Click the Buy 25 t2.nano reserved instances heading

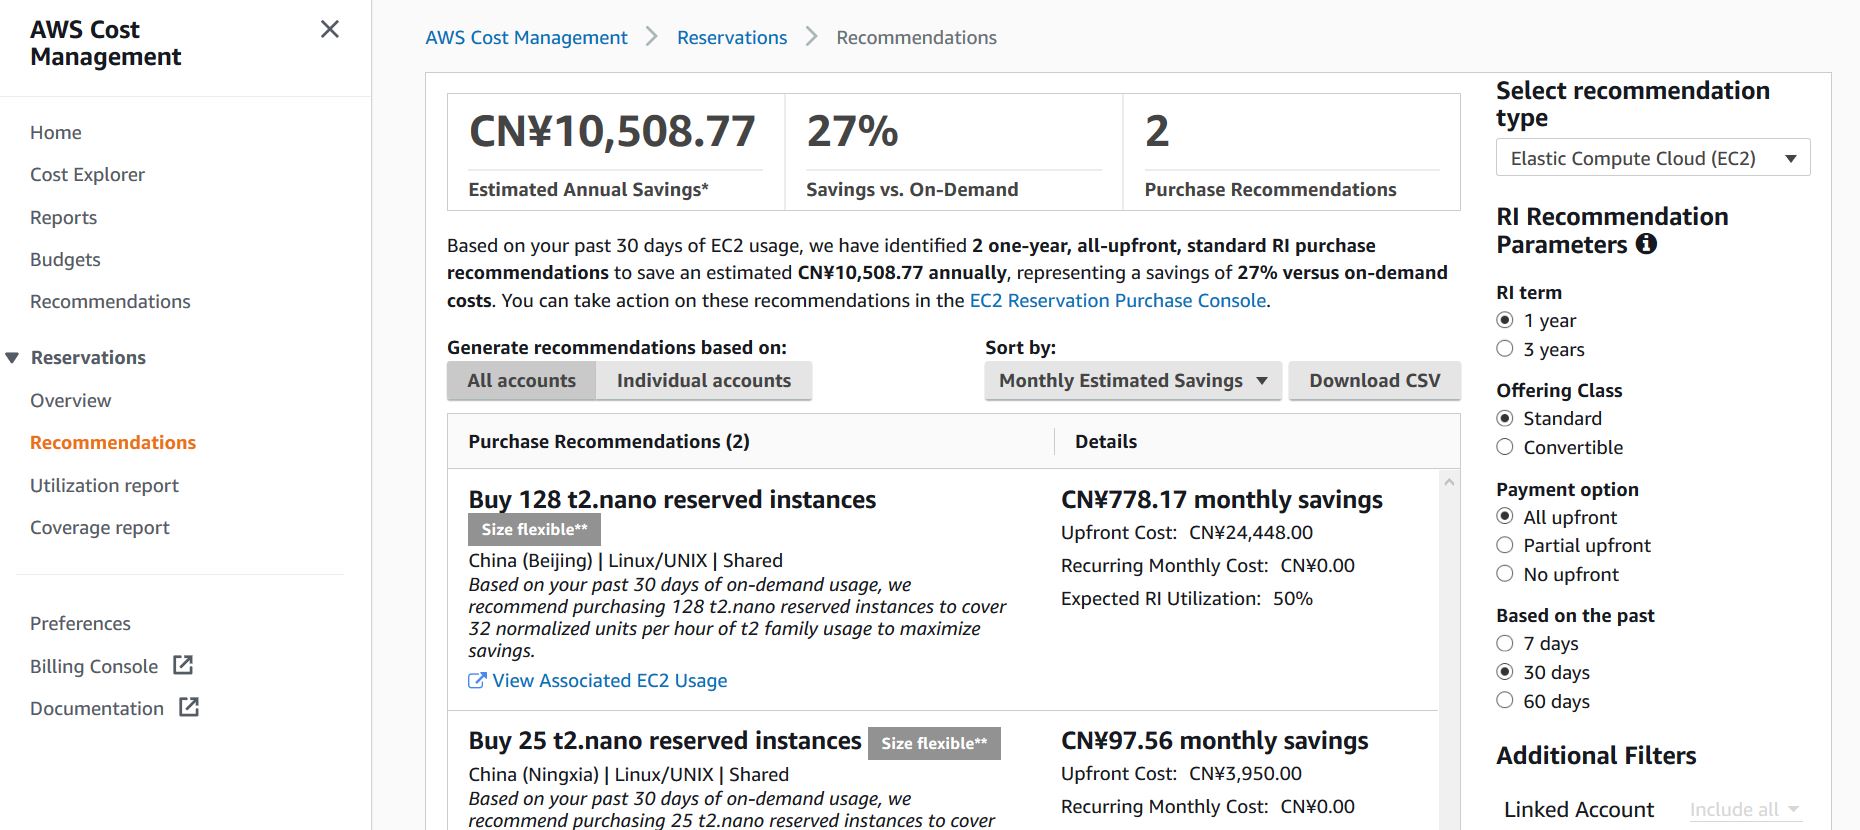(x=665, y=740)
